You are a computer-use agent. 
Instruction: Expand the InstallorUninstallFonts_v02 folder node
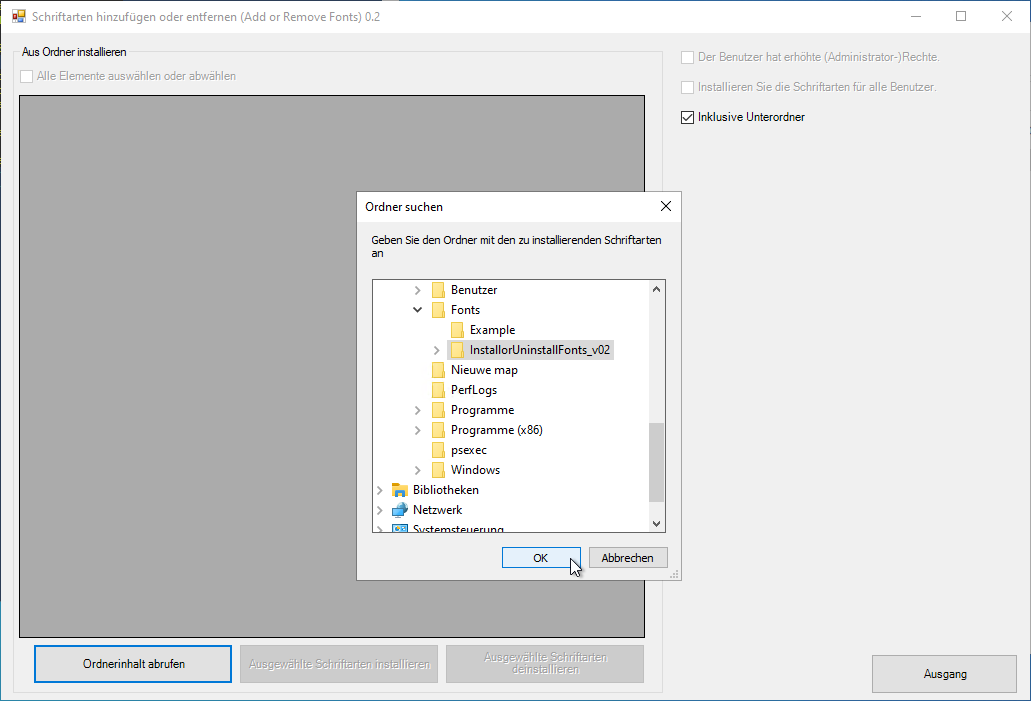click(x=437, y=350)
